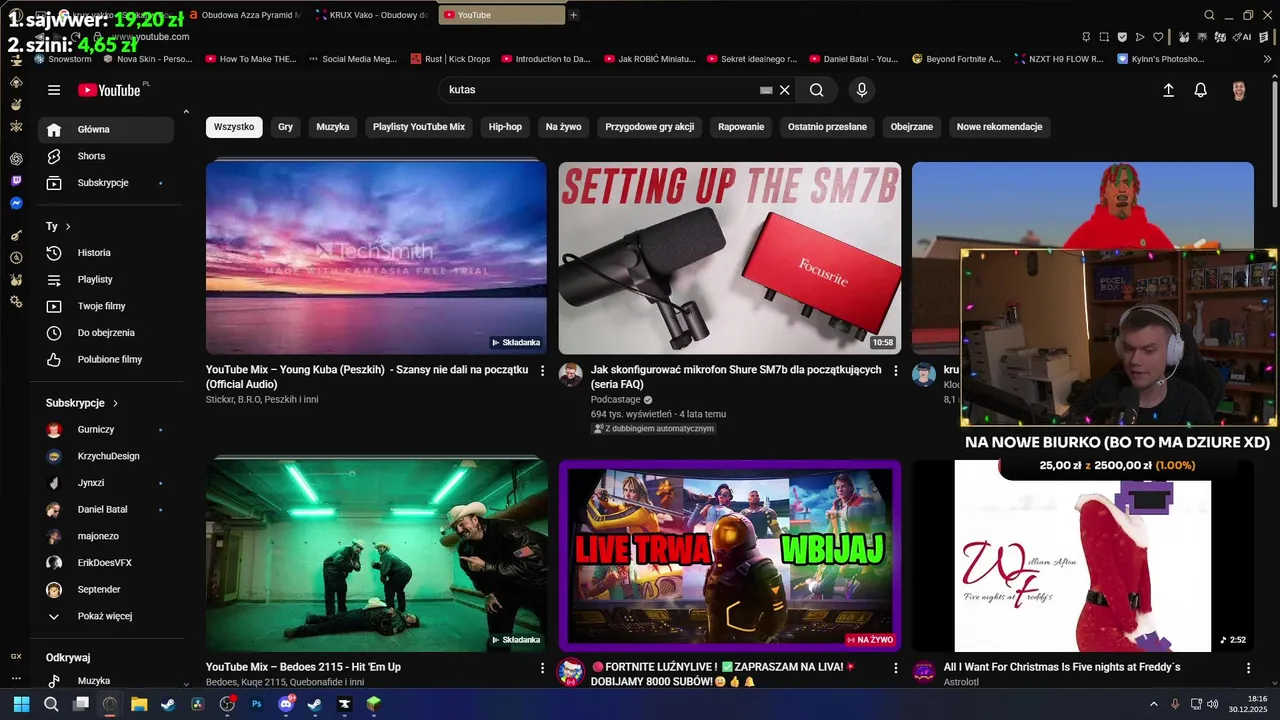Open Do obejrzenia in the sidebar

pos(106,333)
